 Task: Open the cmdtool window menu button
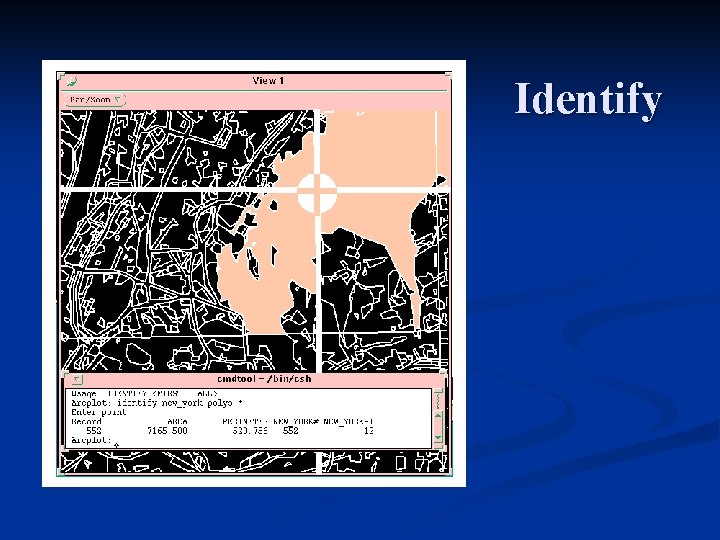77,379
